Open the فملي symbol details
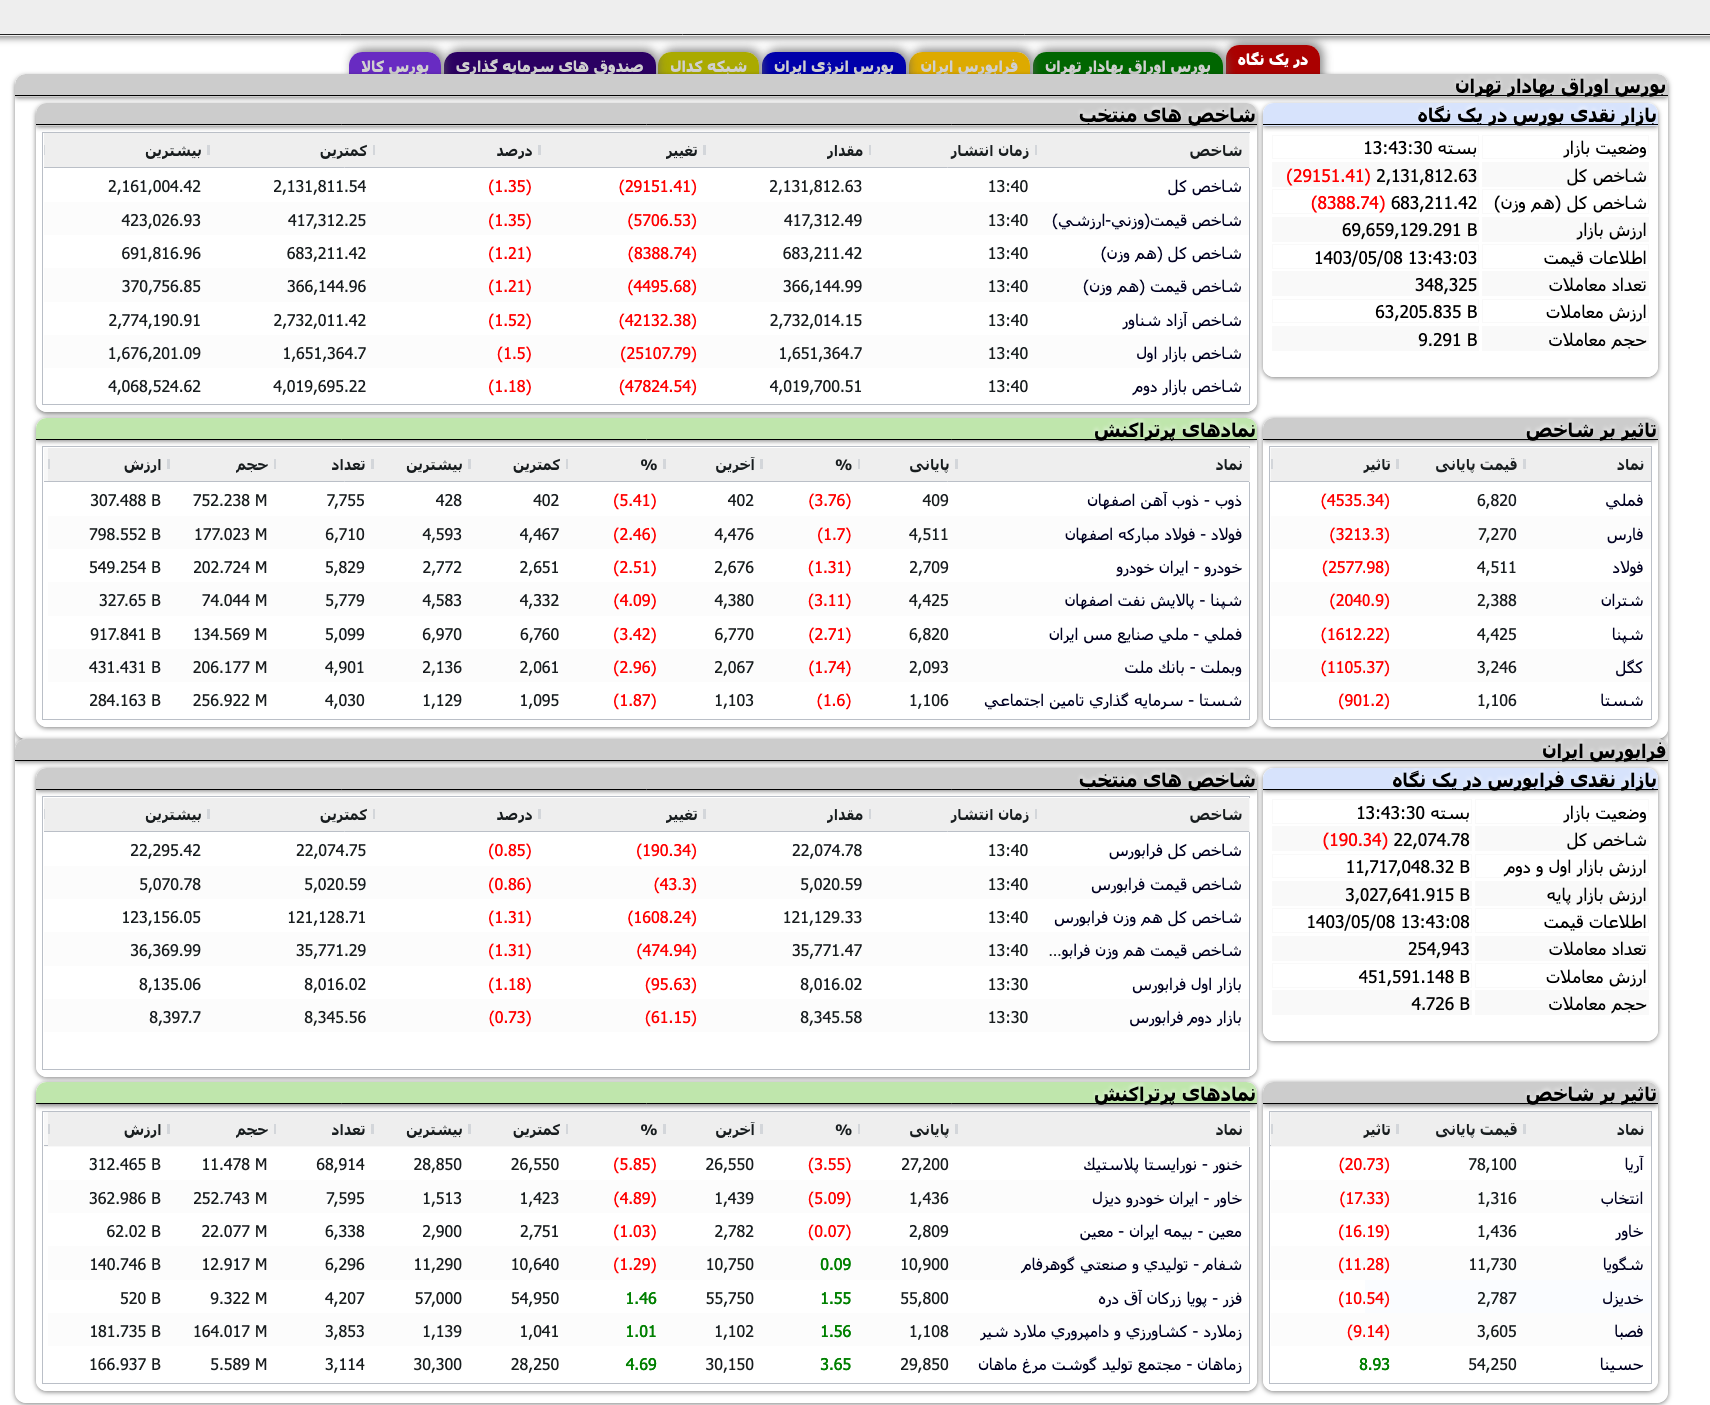Image resolution: width=1710 pixels, height=1405 pixels. click(x=1625, y=500)
